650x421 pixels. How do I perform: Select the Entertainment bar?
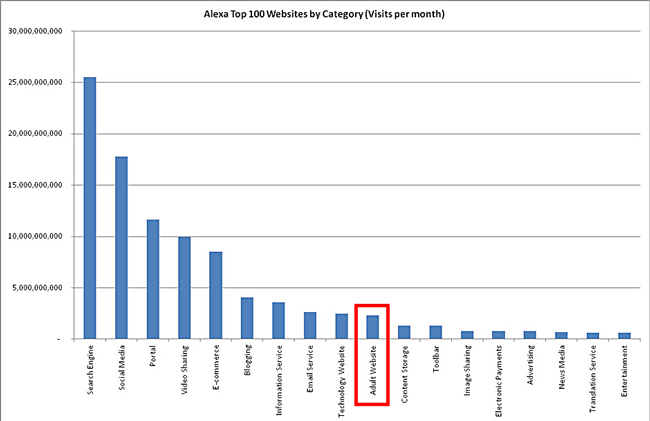(x=624, y=336)
